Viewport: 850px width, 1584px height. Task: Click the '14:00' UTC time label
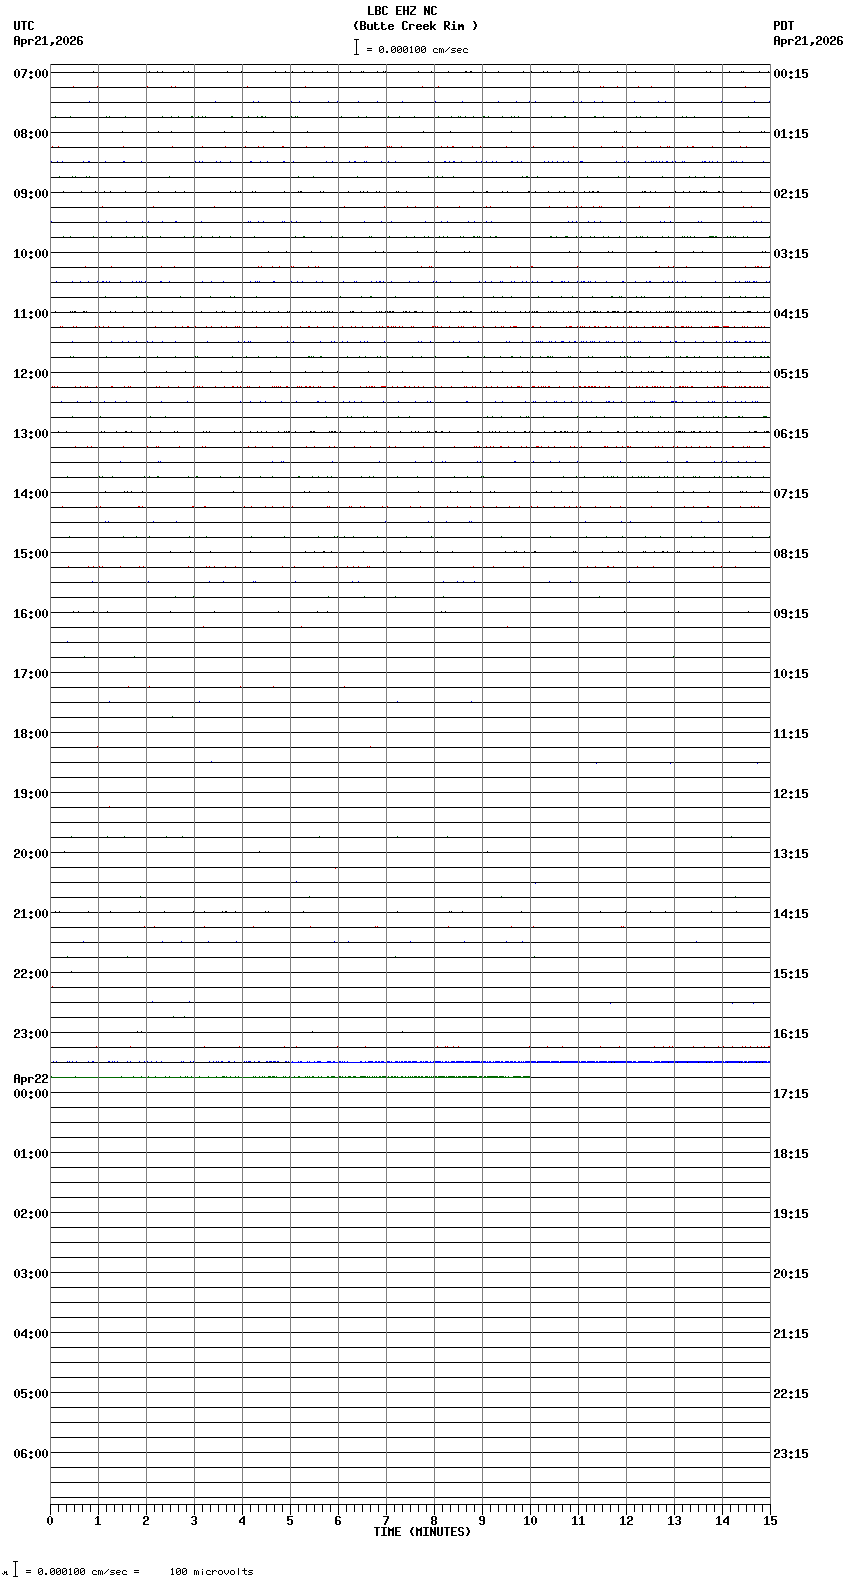(x=31, y=494)
